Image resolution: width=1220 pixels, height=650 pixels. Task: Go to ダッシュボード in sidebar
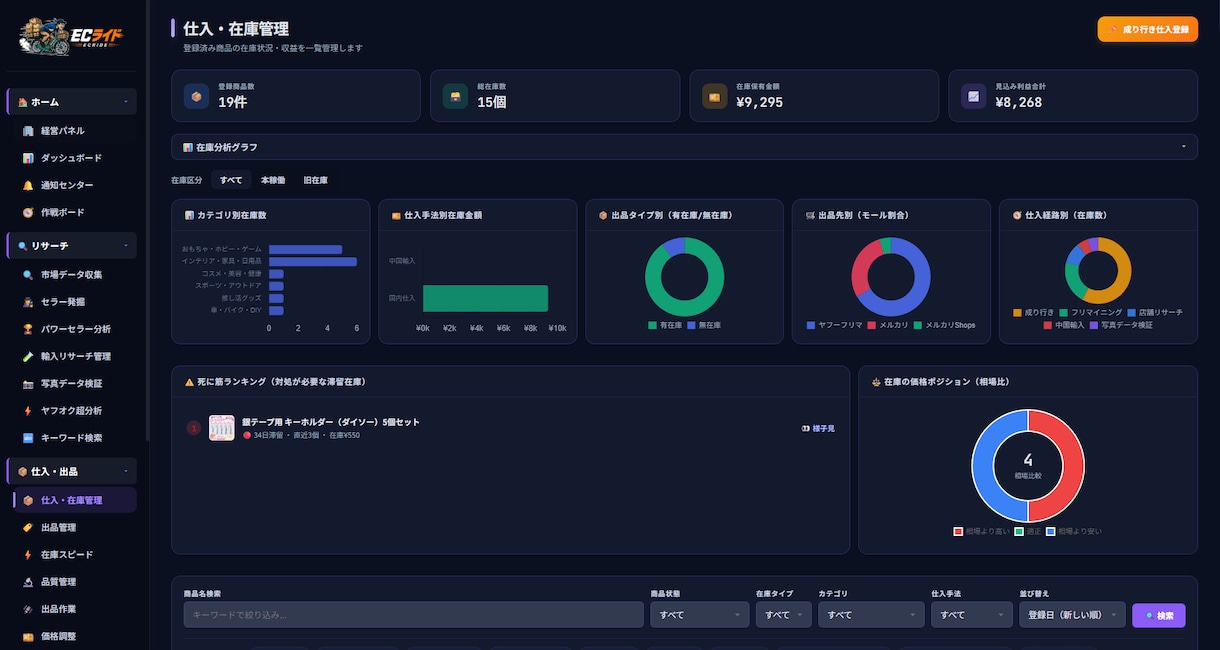[x=72, y=158]
